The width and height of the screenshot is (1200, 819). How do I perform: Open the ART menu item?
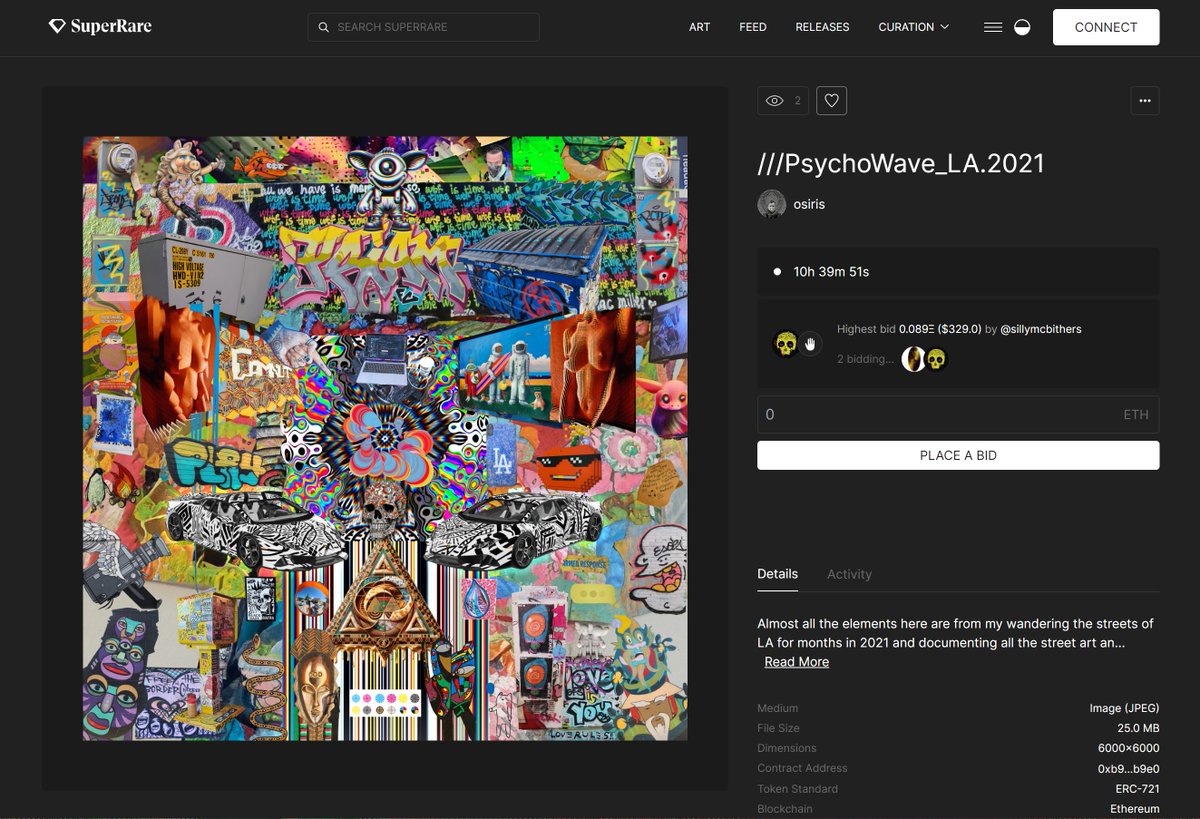(x=699, y=27)
